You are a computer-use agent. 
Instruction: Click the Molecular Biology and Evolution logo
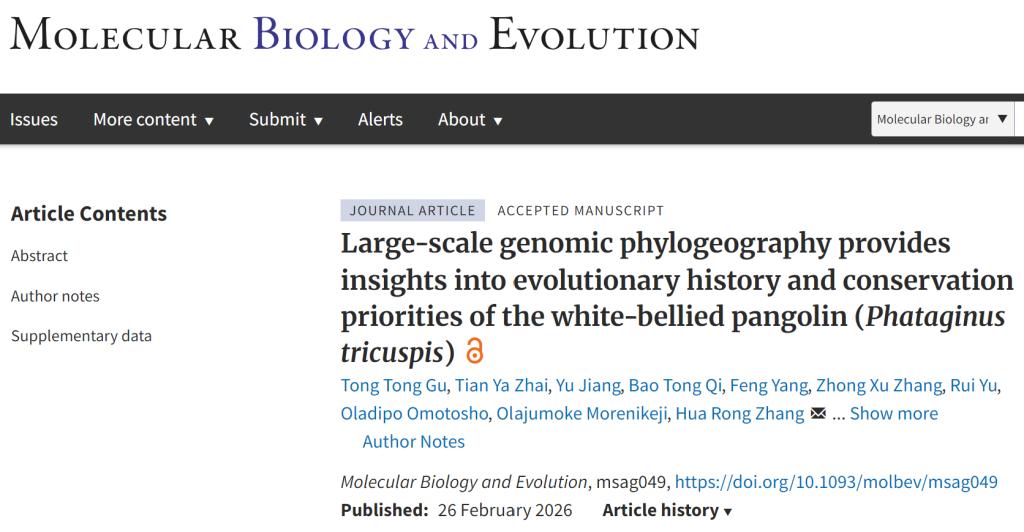tap(355, 36)
